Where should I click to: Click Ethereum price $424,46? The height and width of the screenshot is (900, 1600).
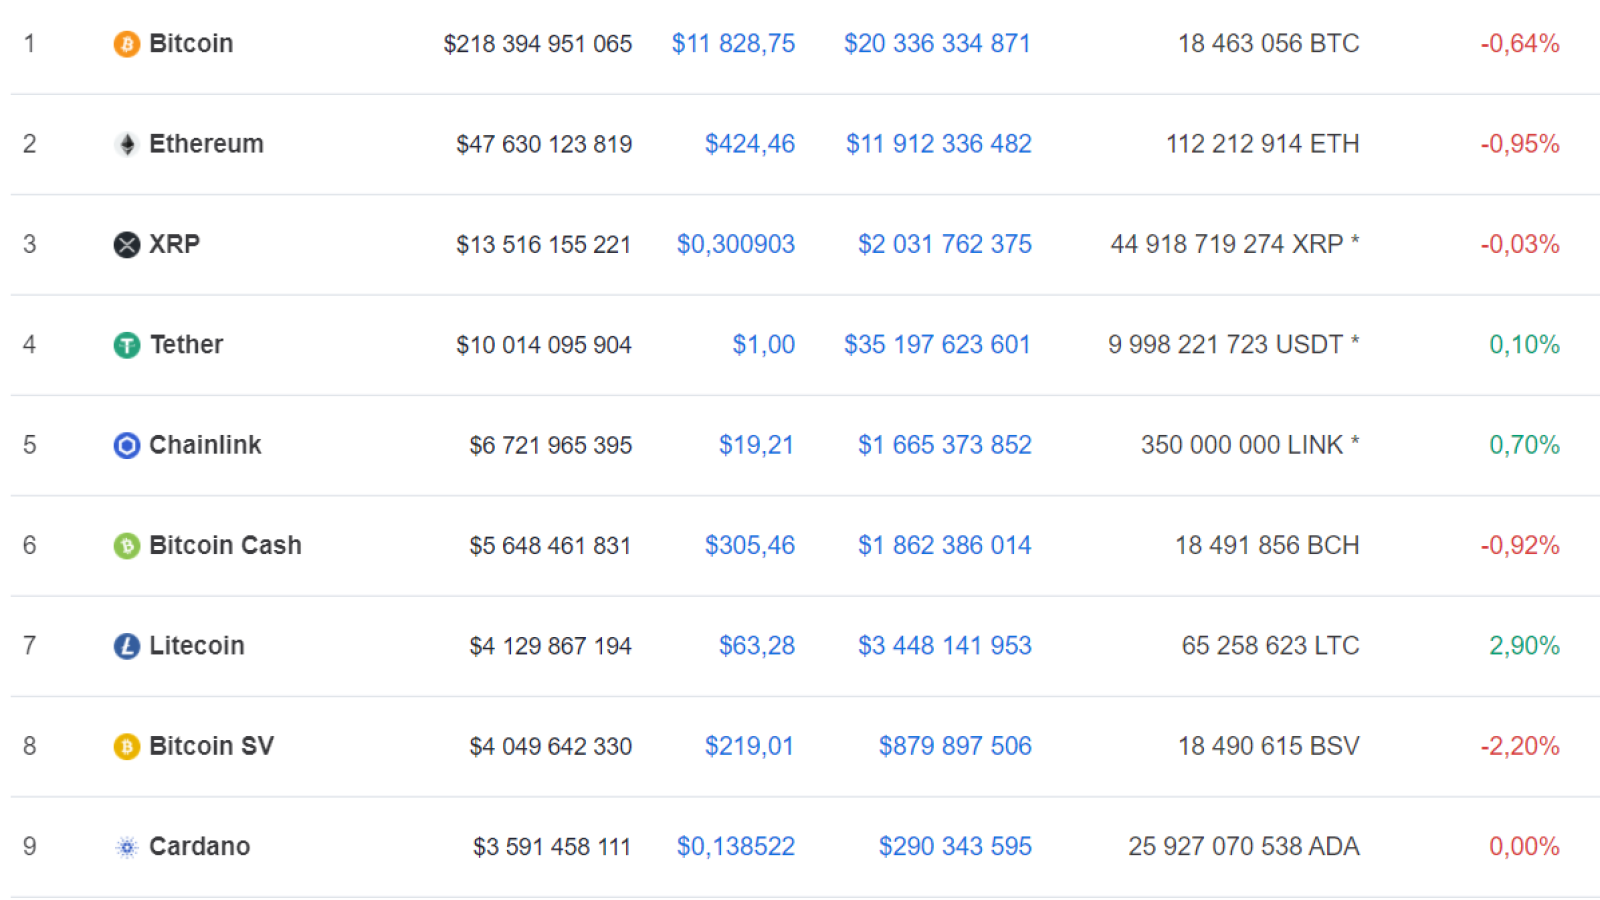tap(750, 144)
